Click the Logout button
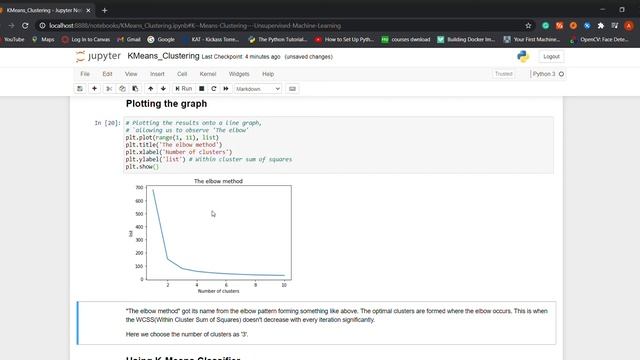 [551, 57]
